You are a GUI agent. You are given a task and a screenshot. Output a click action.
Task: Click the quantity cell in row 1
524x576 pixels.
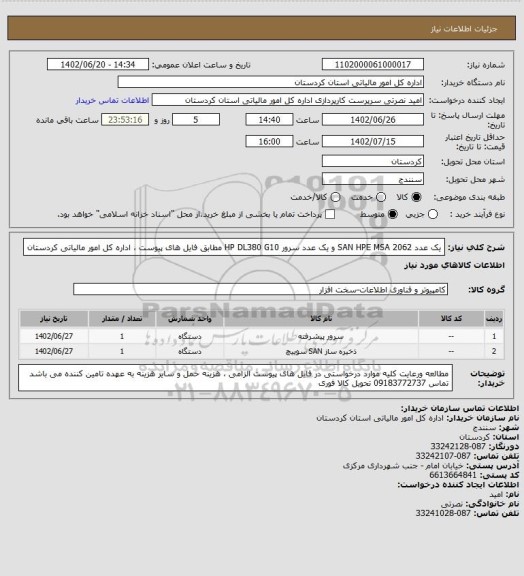(122, 336)
